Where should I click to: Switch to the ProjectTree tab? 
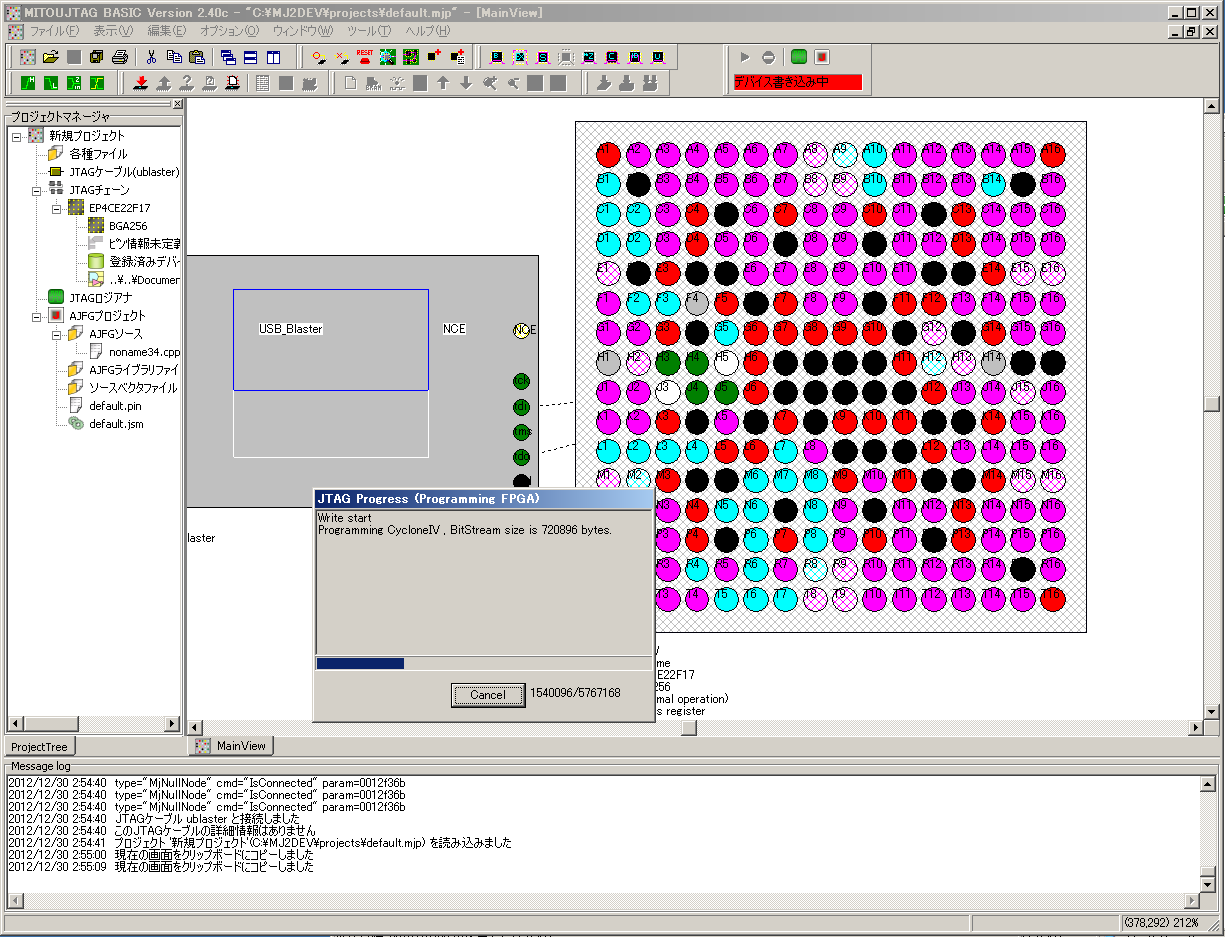pos(40,747)
